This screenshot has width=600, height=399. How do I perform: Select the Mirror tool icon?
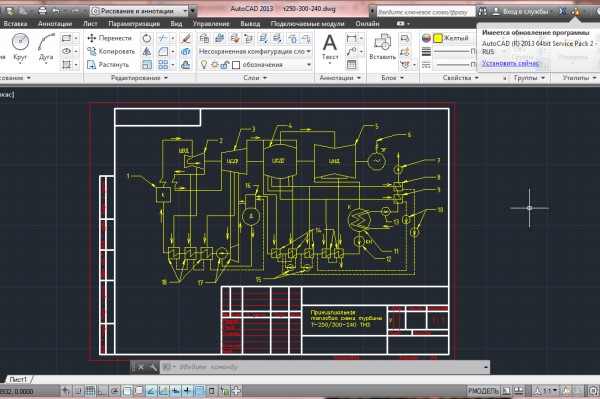[147, 51]
